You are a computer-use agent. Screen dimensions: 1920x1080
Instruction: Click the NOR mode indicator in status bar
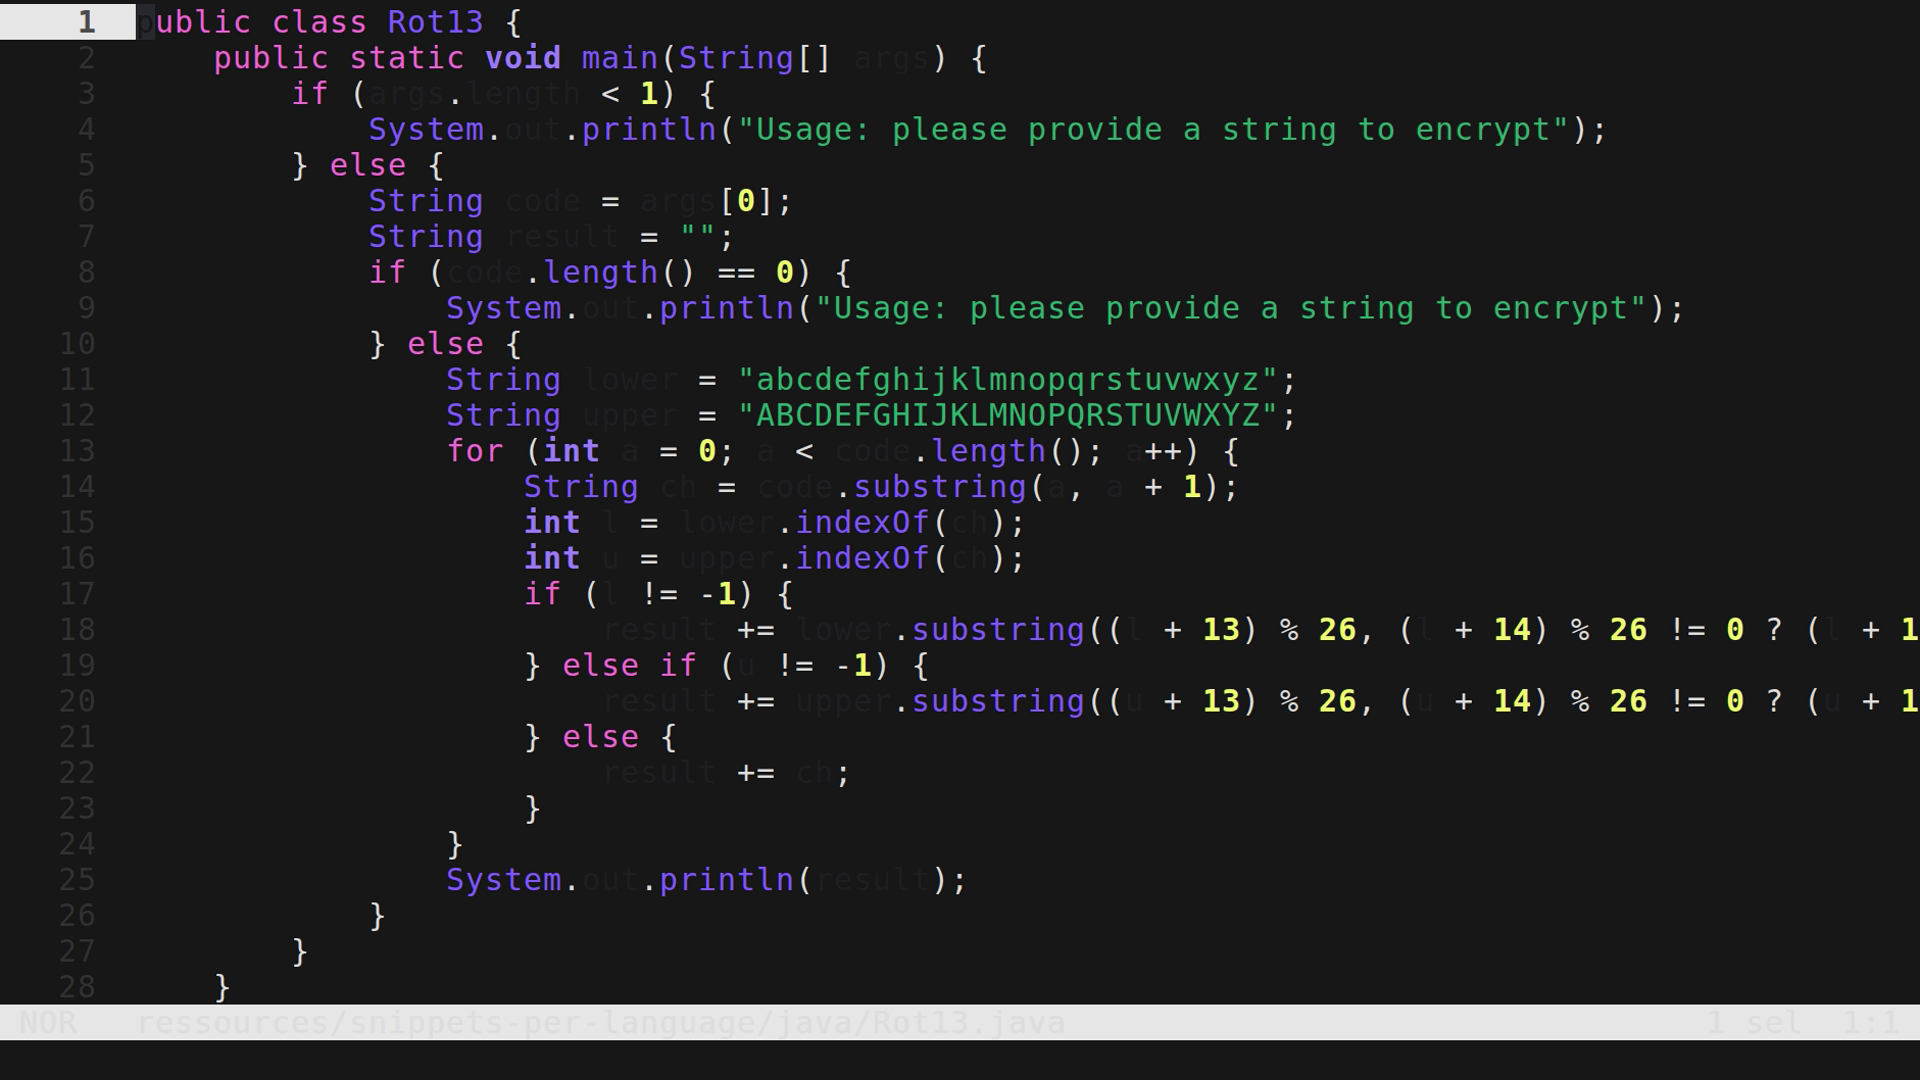[x=48, y=1023]
